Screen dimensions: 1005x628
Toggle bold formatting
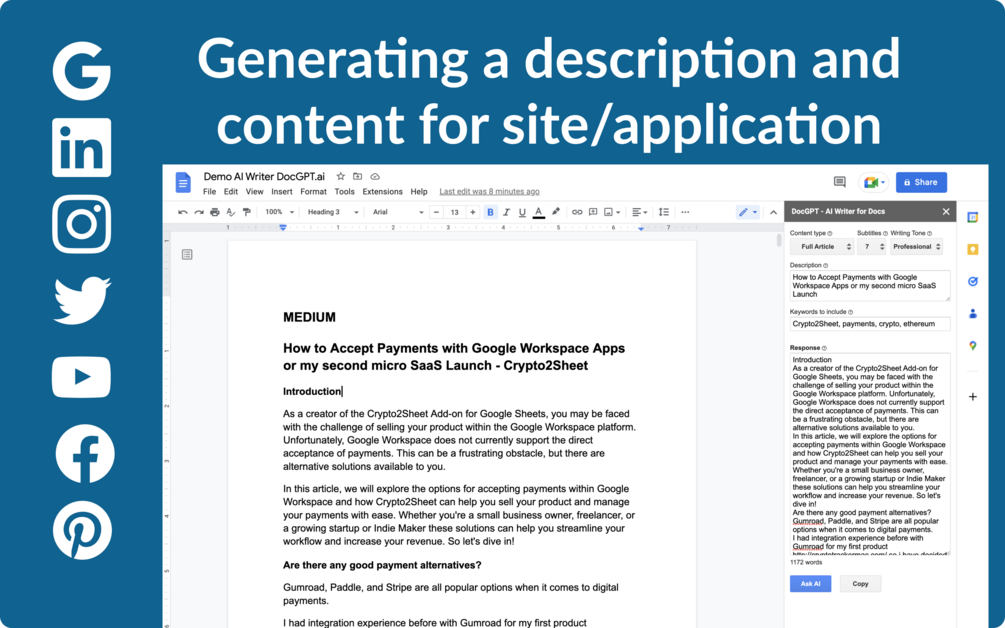pos(490,212)
